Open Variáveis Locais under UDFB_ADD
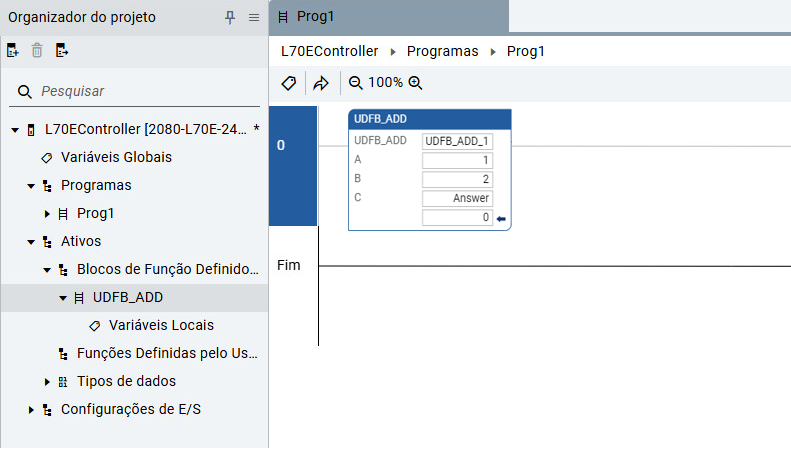Viewport: 791px width, 450px height. point(160,326)
